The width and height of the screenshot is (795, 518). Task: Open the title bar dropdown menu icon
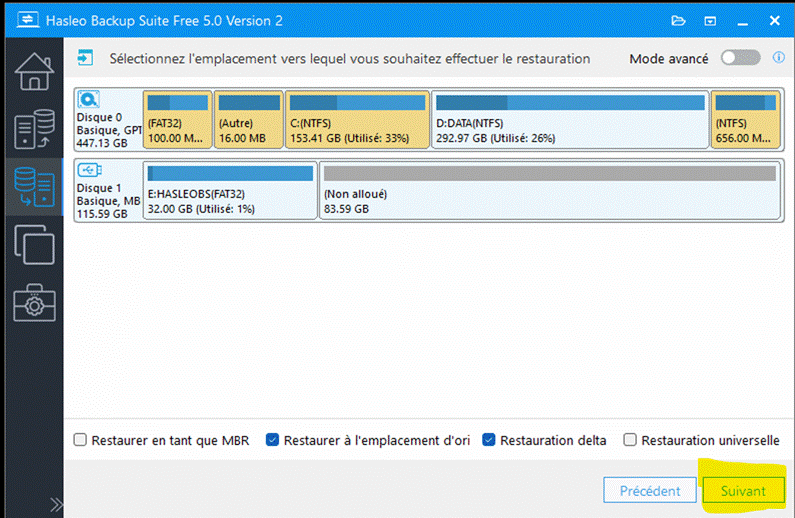(710, 21)
